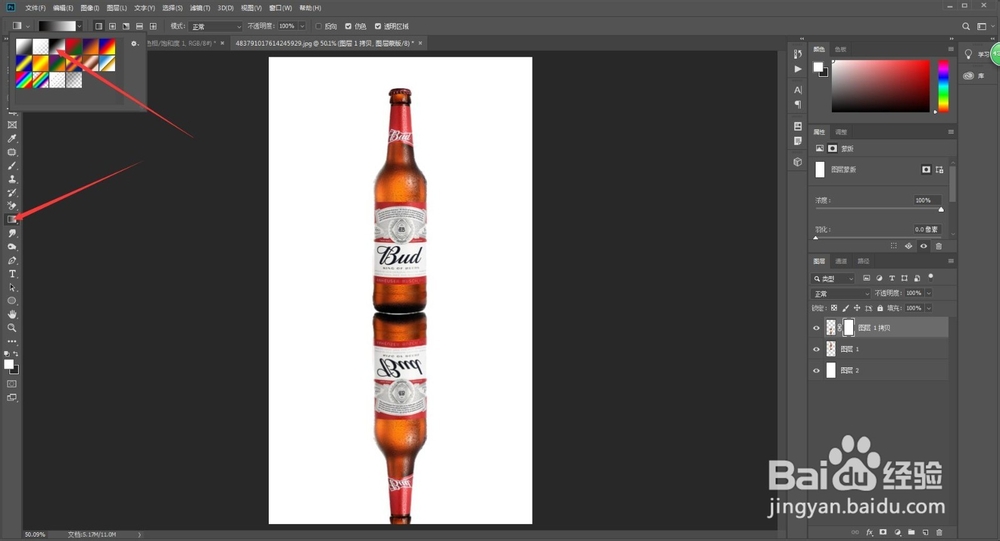Open the options bar 不透明度 dropdown arrow
Image resolution: width=1000 pixels, height=541 pixels.
(x=302, y=26)
